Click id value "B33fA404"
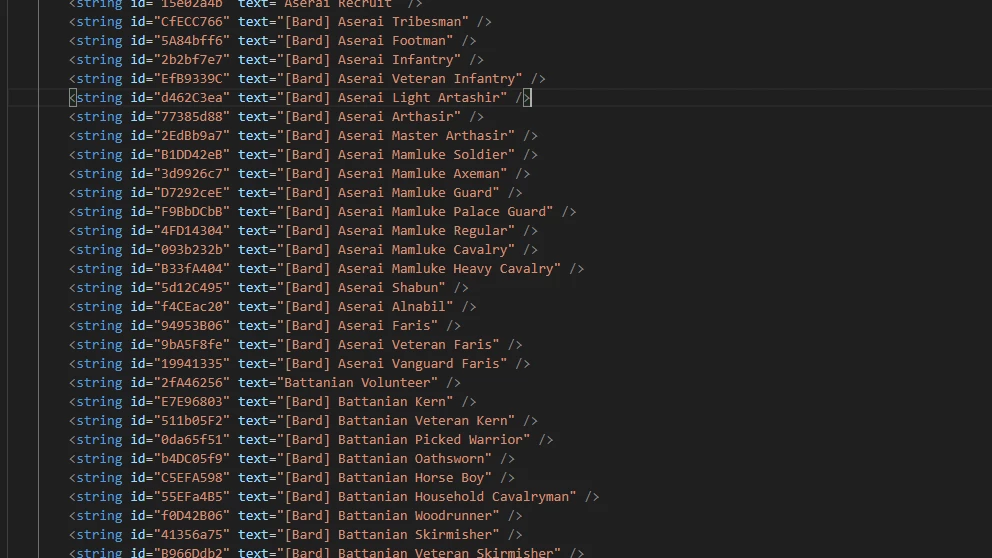The height and width of the screenshot is (558, 992). pos(192,268)
